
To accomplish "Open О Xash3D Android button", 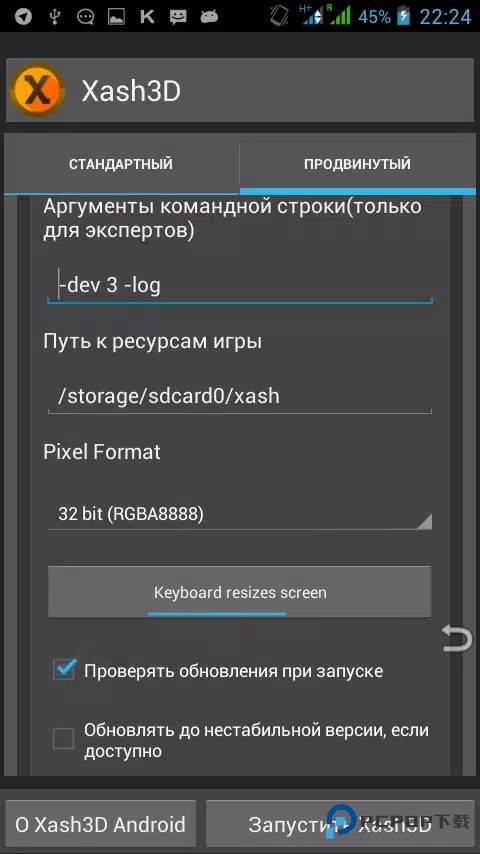I will 100,824.
